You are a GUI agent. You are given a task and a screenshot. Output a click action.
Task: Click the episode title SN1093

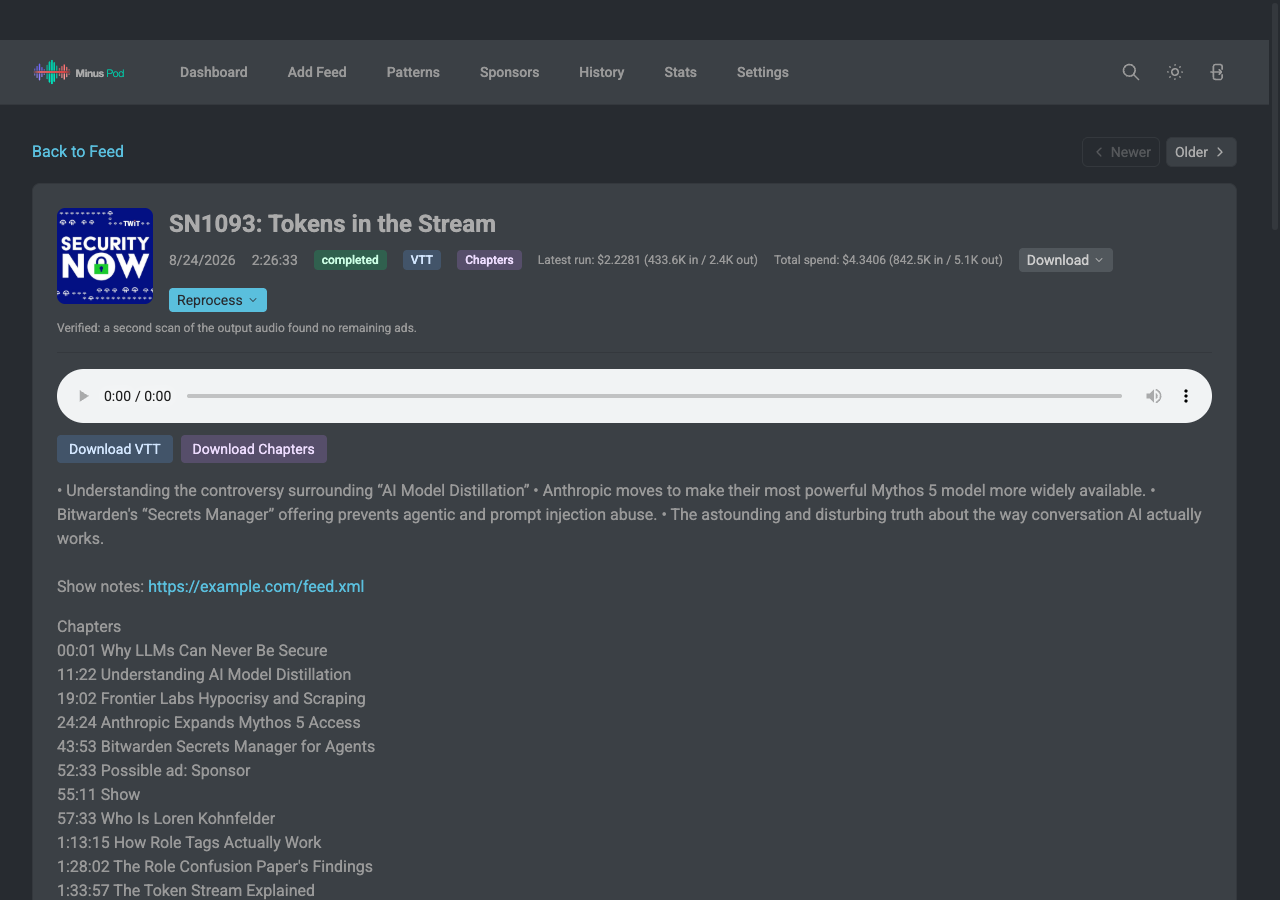coord(332,224)
